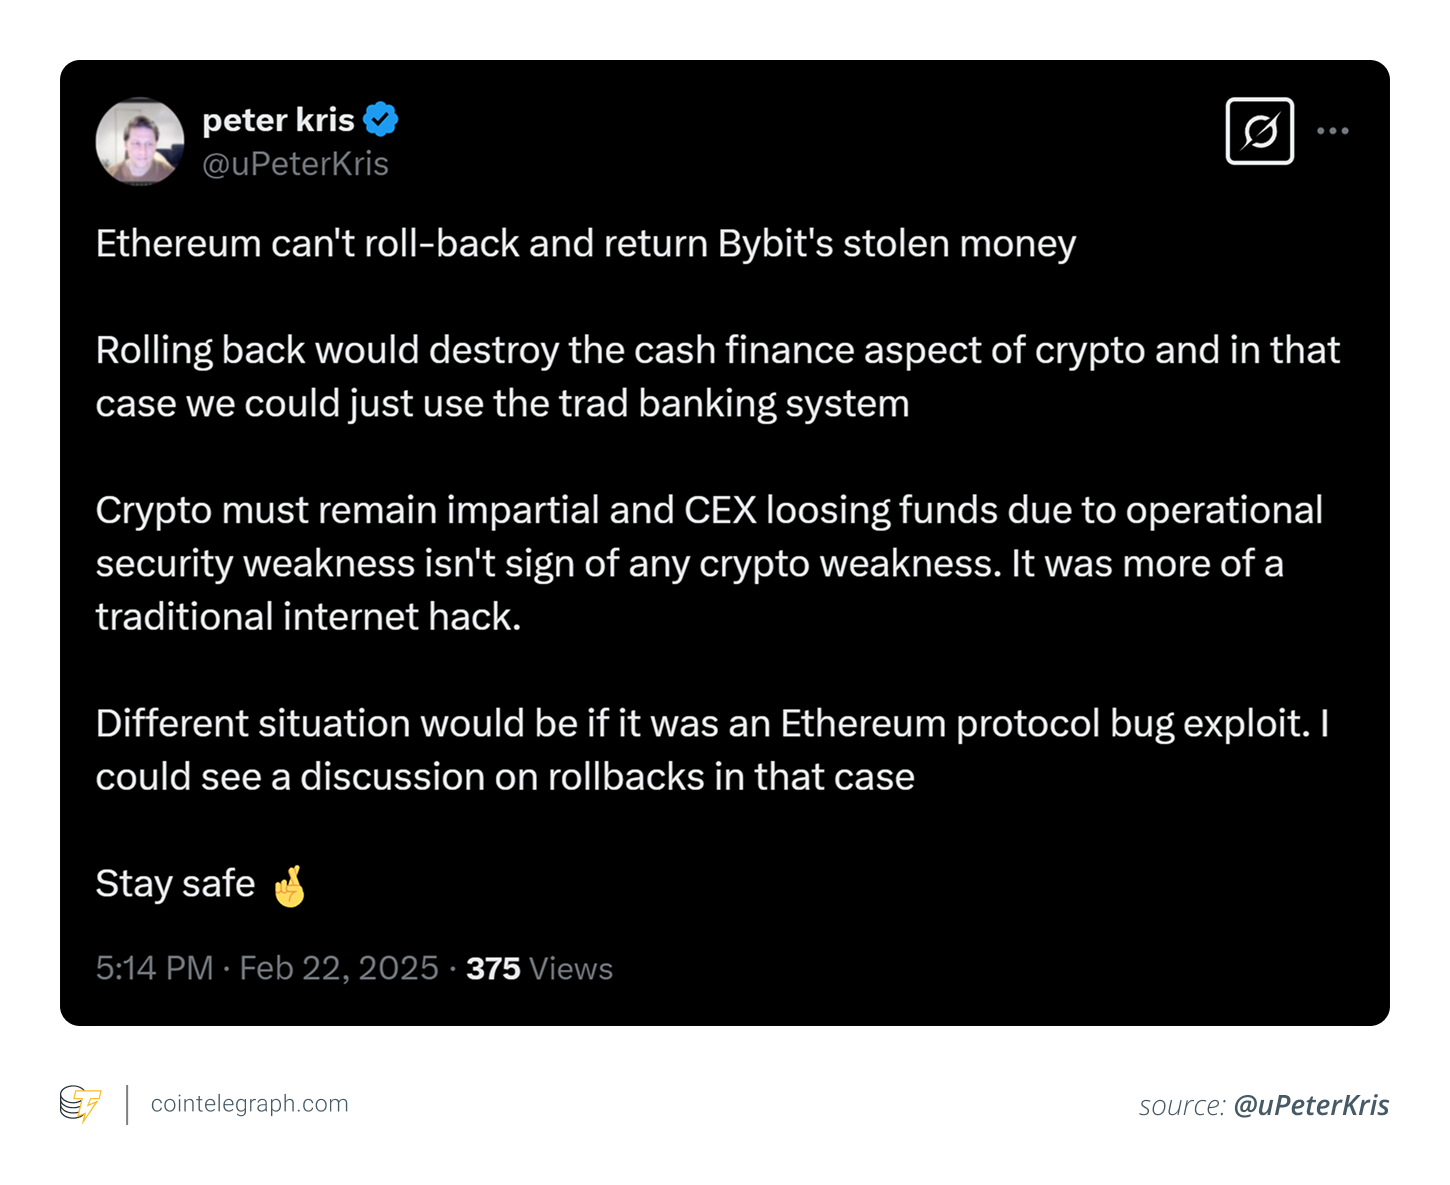1450x1185 pixels.
Task: Select the ellipsis dots next to the Grok icon
Action: tap(1332, 130)
